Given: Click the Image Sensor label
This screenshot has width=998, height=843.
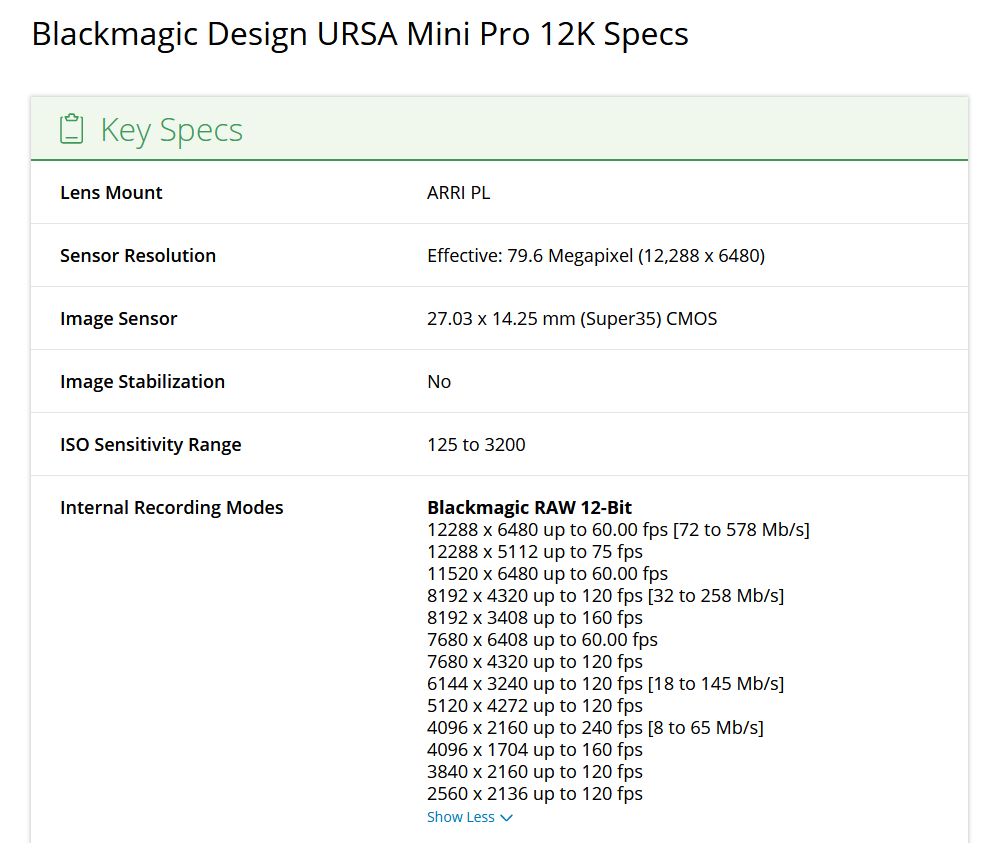Looking at the screenshot, I should click(x=118, y=318).
